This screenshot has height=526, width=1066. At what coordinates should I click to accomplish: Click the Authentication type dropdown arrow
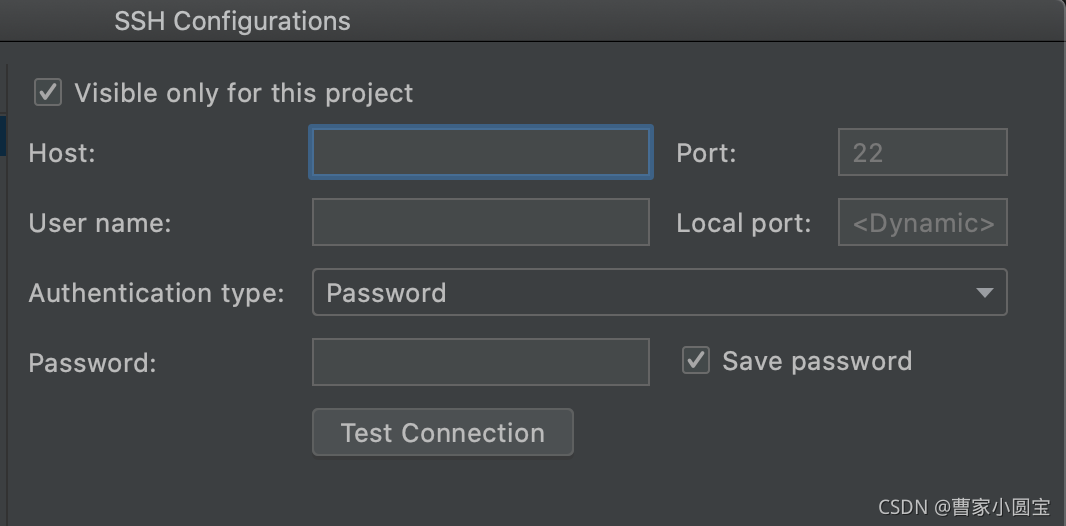985,293
